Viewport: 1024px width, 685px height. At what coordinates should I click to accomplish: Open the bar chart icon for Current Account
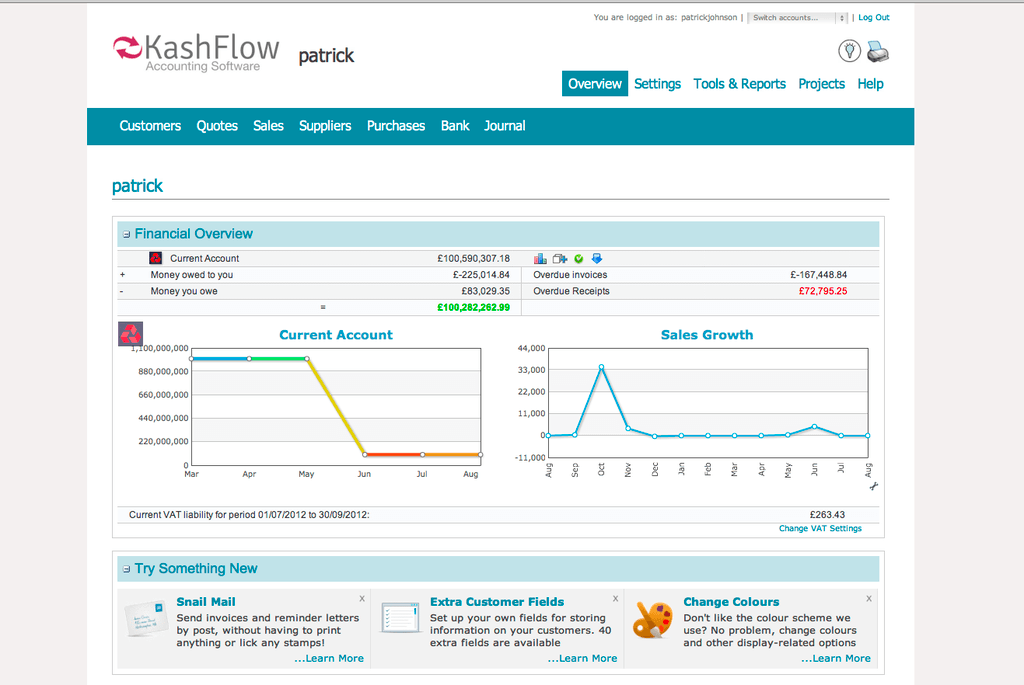tap(541, 259)
